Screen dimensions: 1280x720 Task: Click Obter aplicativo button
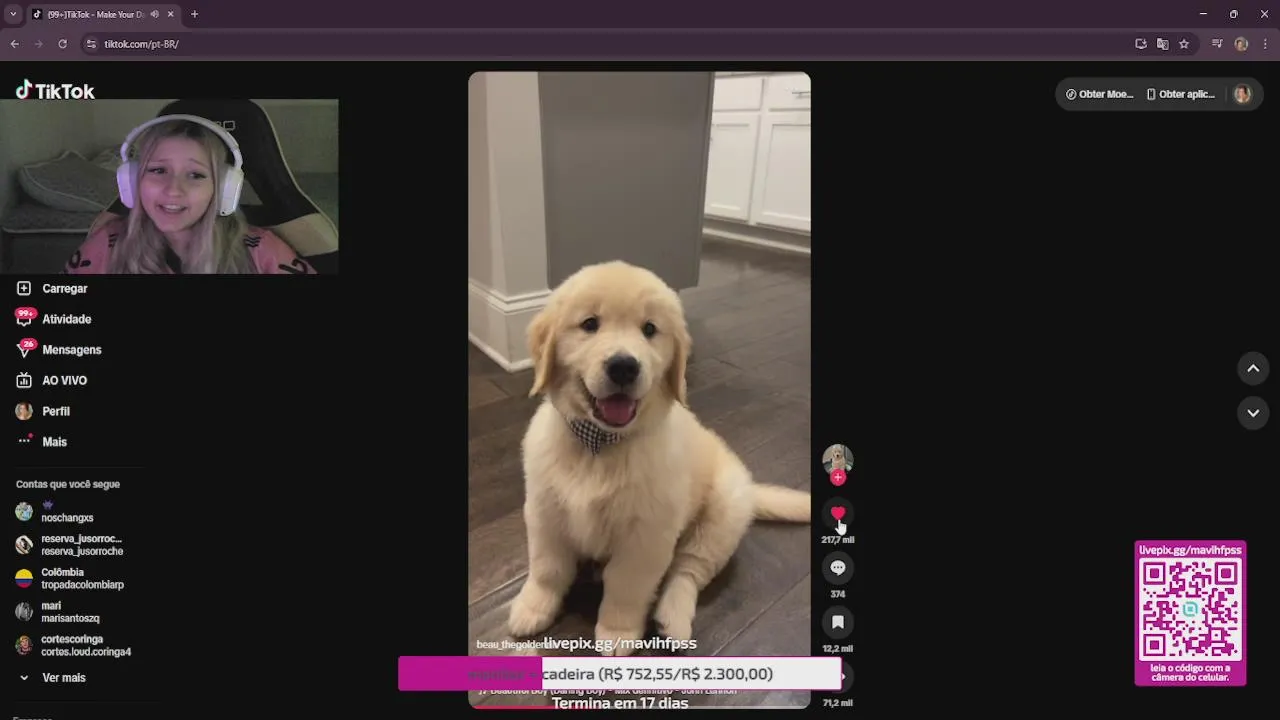[1180, 94]
